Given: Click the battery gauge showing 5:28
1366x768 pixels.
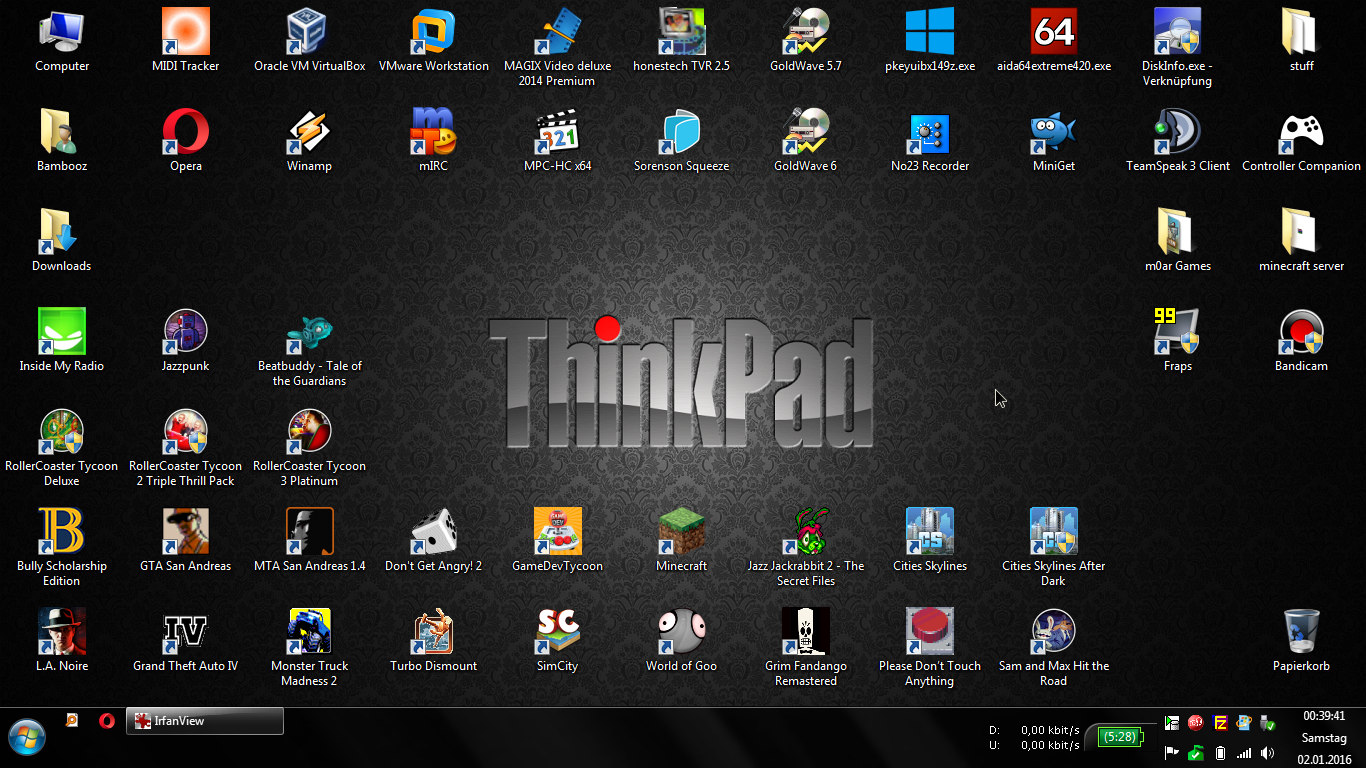Looking at the screenshot, I should pos(1119,737).
